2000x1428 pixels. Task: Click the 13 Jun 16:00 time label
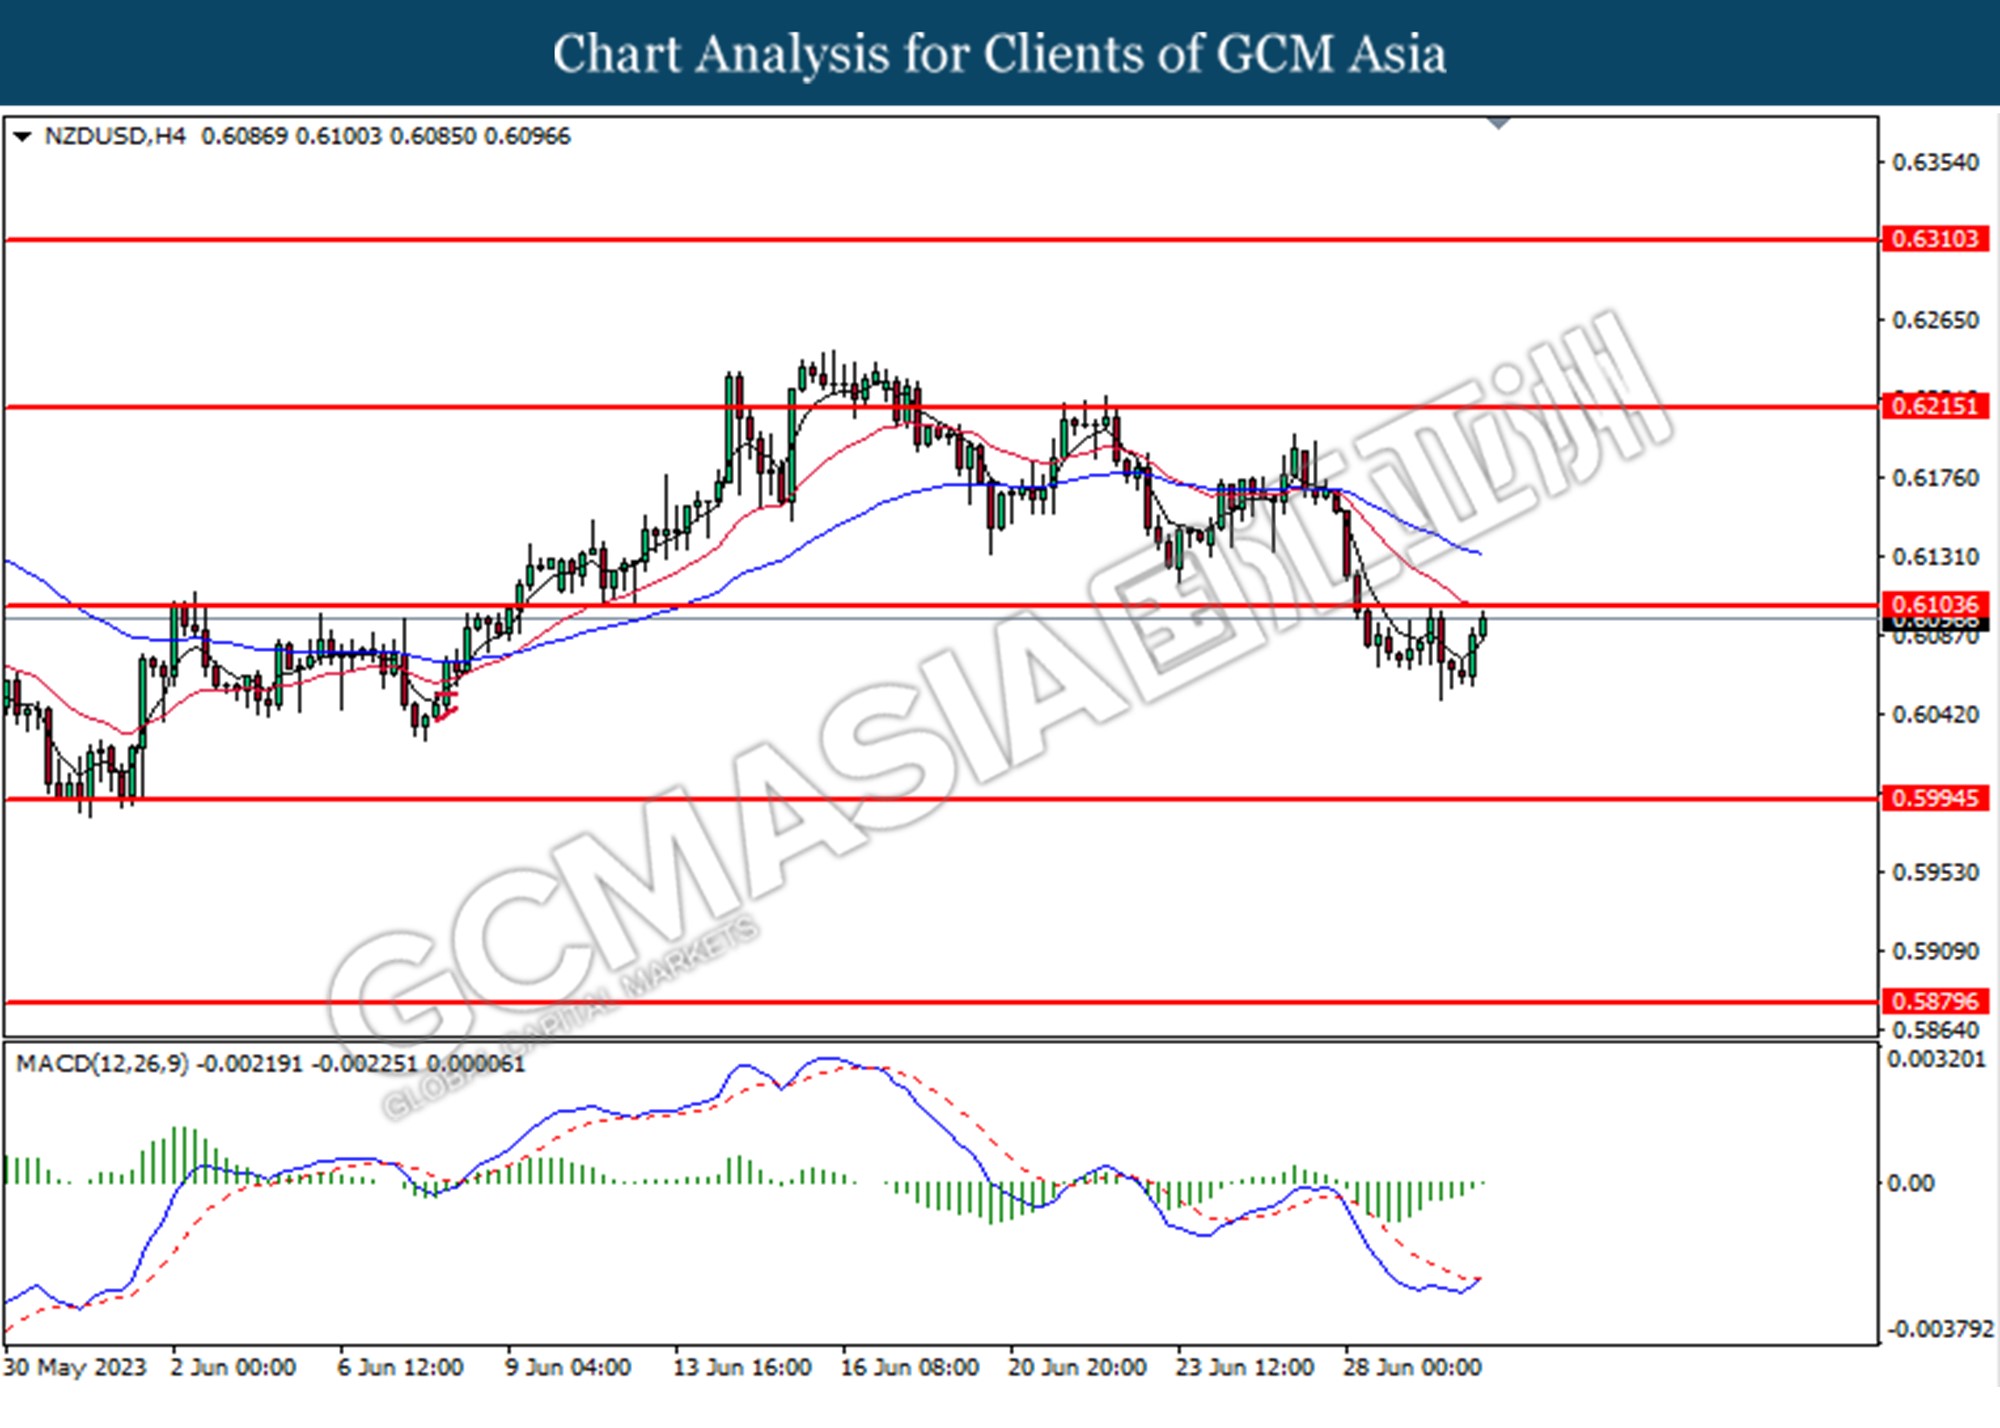[x=742, y=1367]
